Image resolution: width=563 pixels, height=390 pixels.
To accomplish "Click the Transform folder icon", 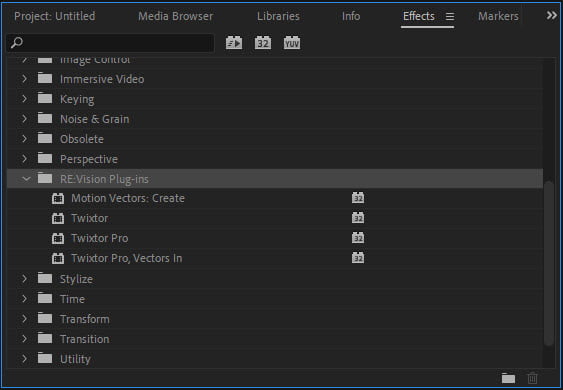I will point(45,318).
